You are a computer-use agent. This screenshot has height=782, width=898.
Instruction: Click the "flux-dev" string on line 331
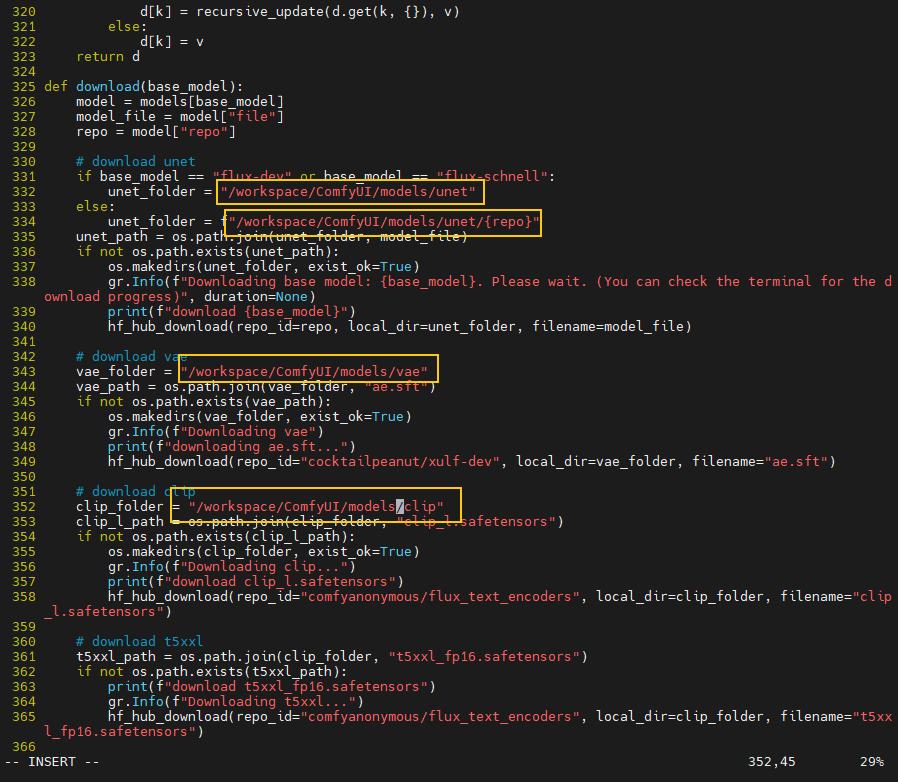tap(252, 176)
